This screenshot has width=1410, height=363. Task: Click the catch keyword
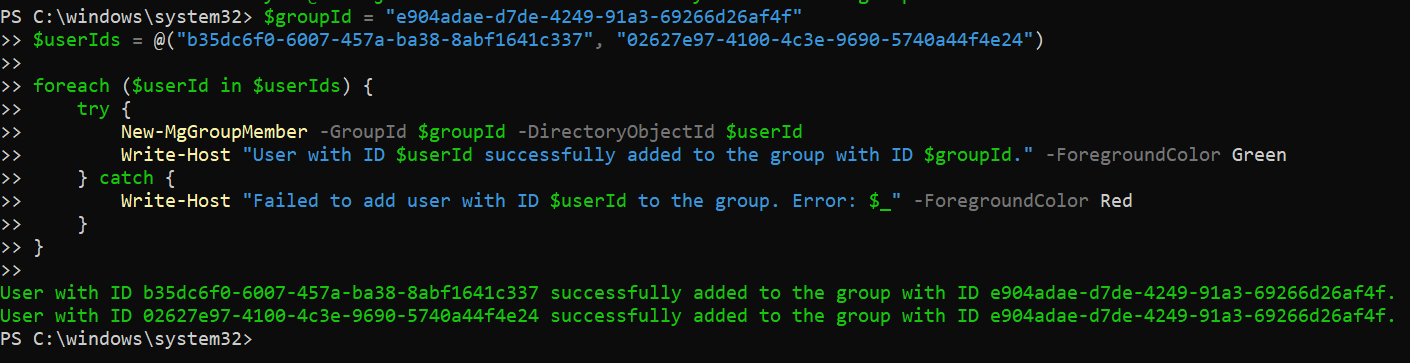click(126, 178)
